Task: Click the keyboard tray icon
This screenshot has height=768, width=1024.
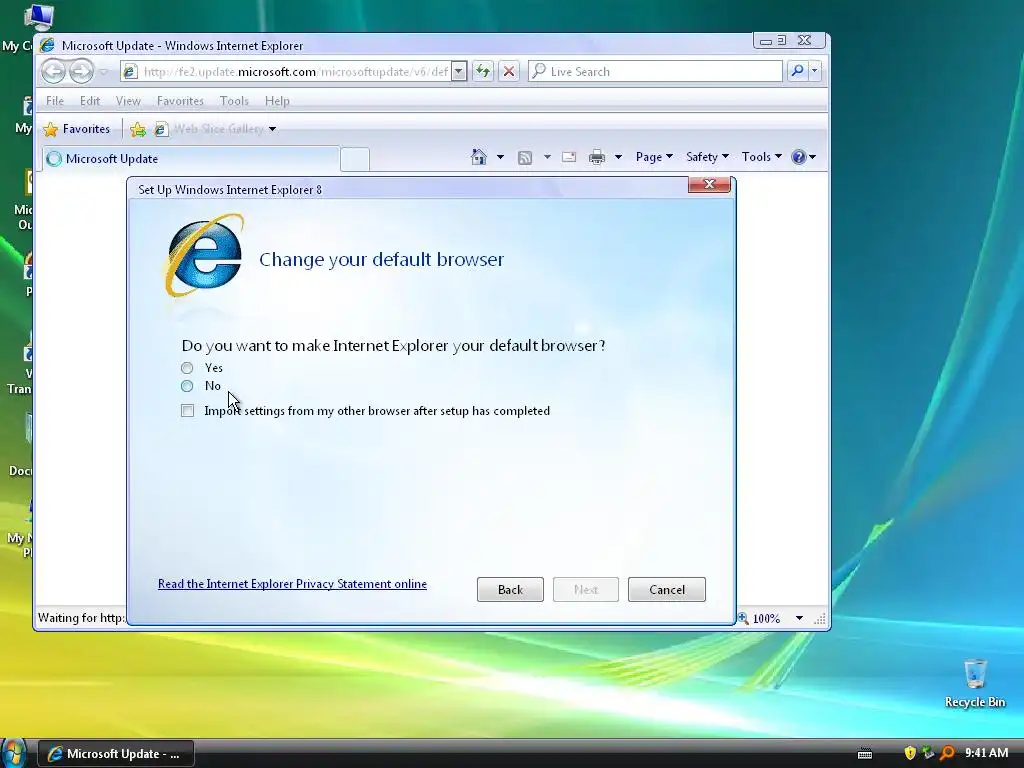Action: [865, 754]
